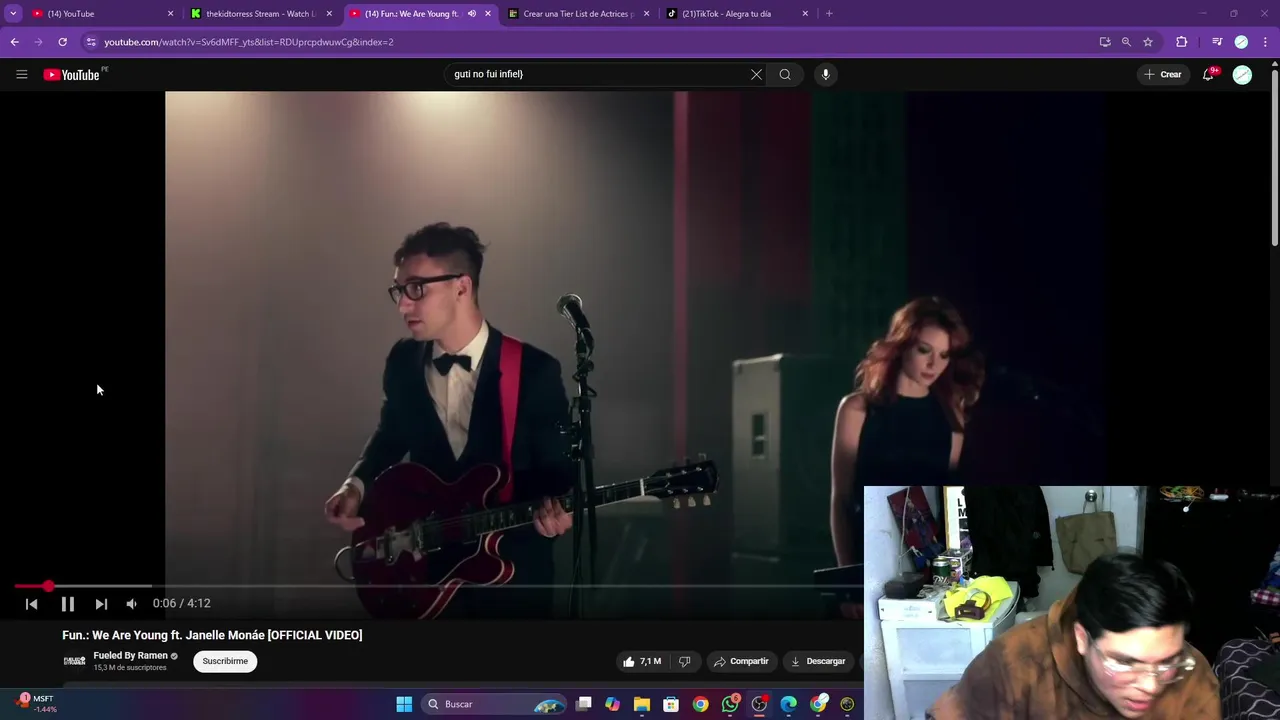Open media controls icon in toolbar
Image resolution: width=1280 pixels, height=720 pixels.
1217,42
